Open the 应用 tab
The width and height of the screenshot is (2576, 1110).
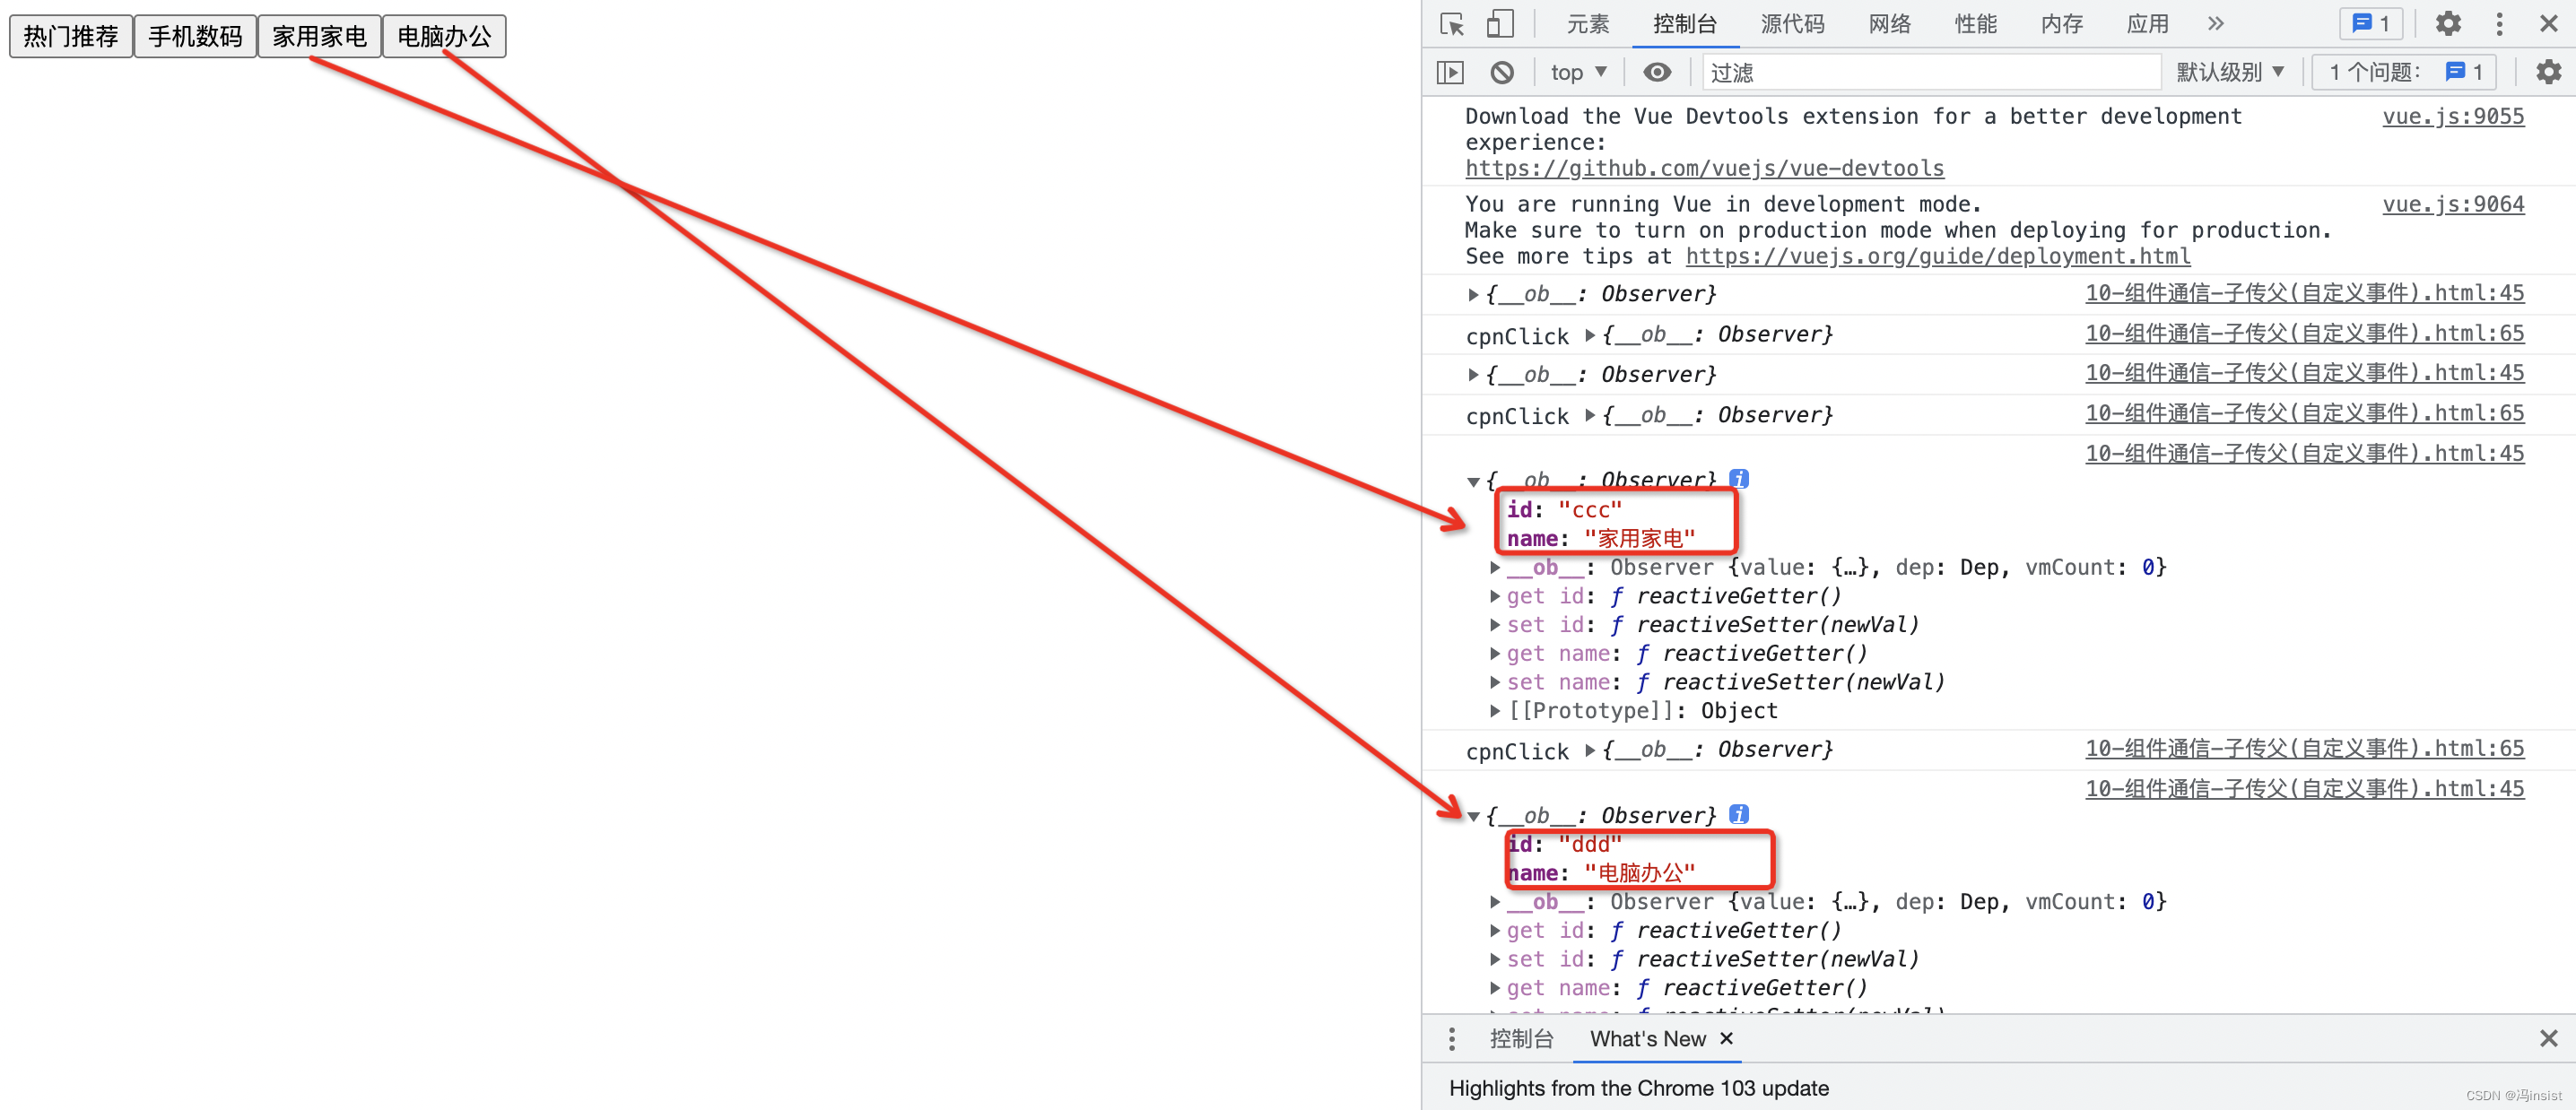coord(2148,24)
